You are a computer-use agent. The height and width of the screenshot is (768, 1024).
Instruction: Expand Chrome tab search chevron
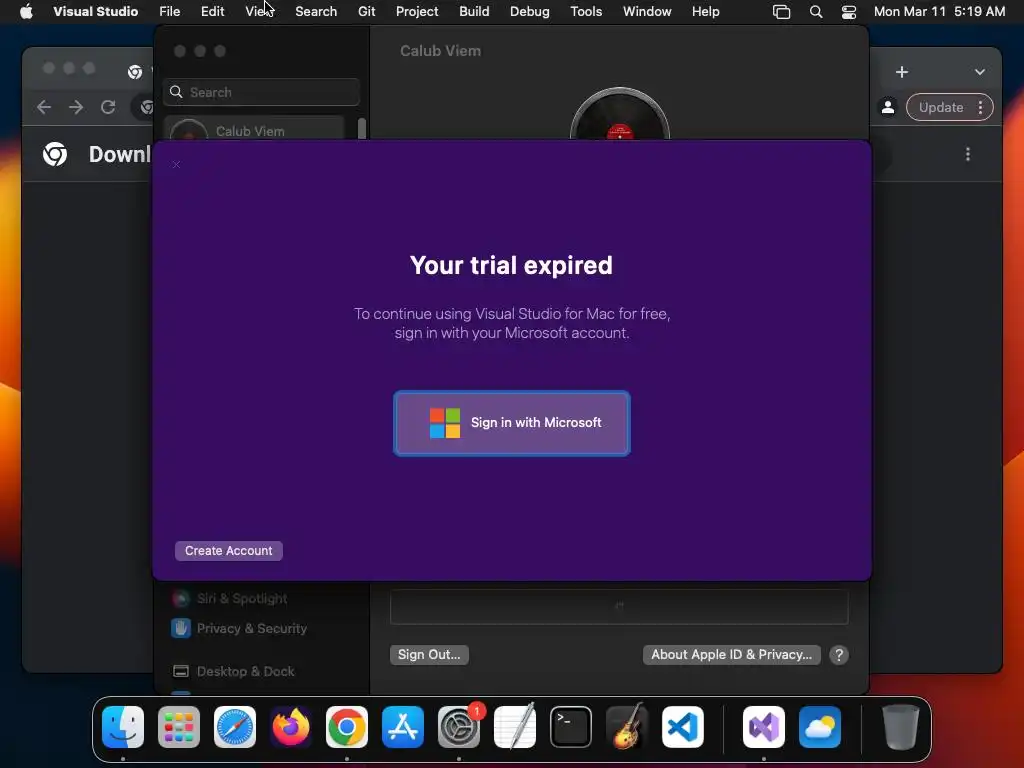[980, 72]
